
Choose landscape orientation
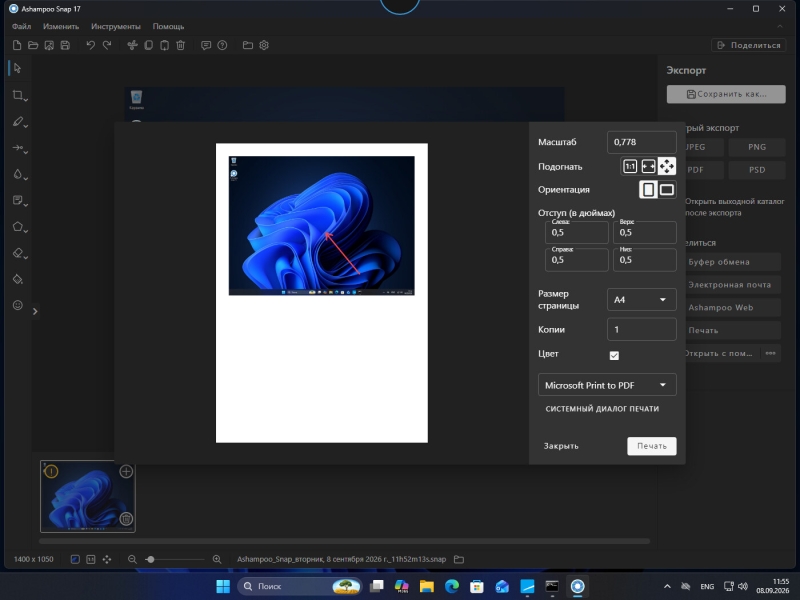[667, 190]
